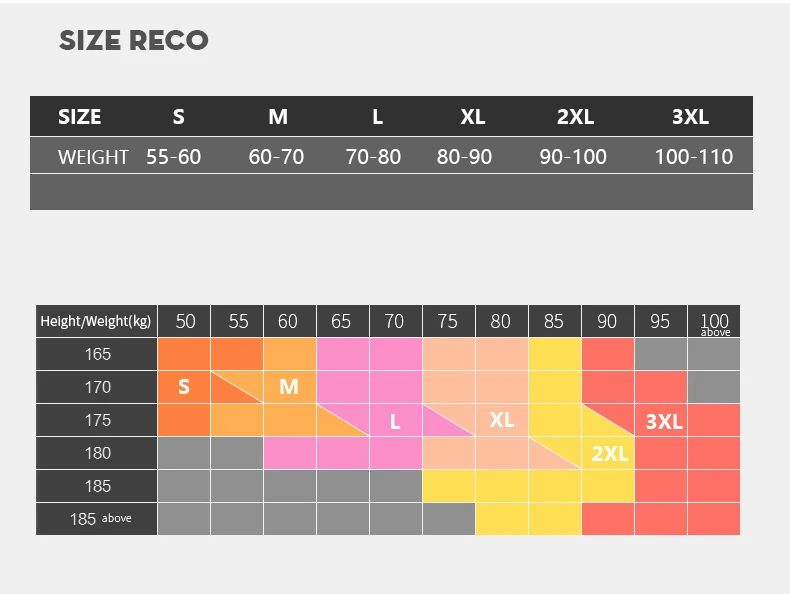Select the 3XL column header in the top size table

click(690, 117)
